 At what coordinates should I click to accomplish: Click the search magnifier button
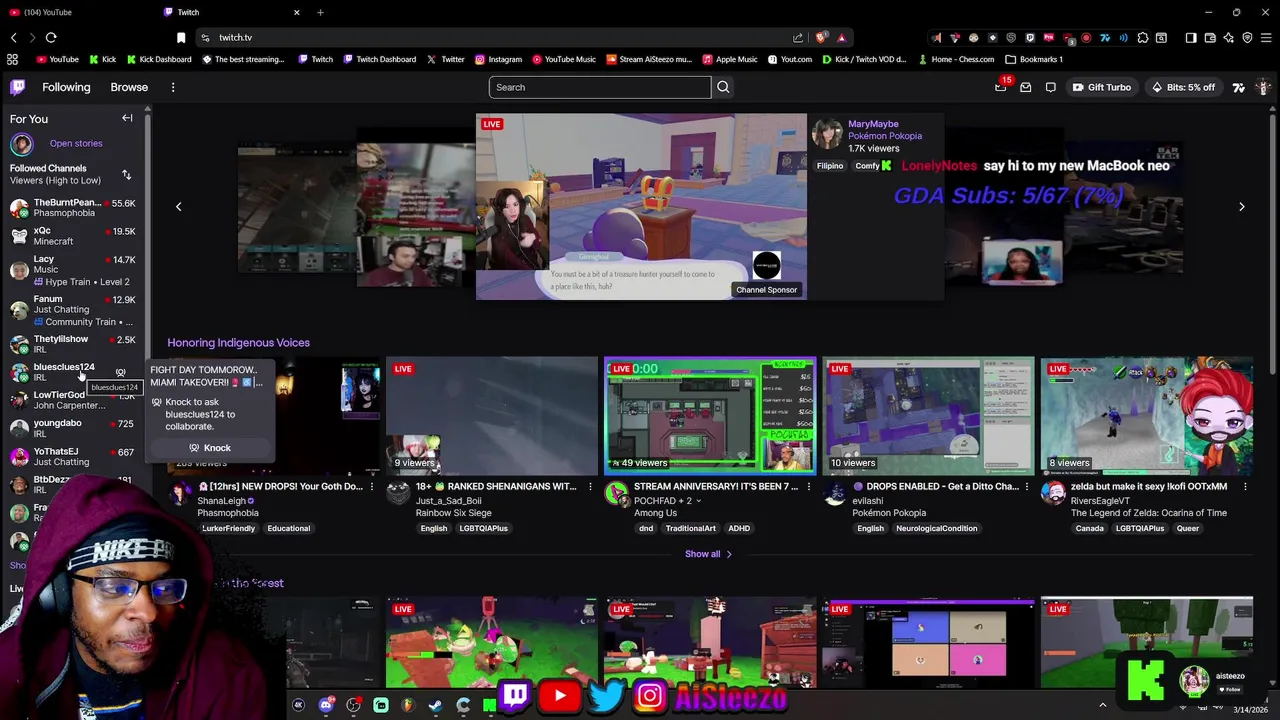coord(723,87)
